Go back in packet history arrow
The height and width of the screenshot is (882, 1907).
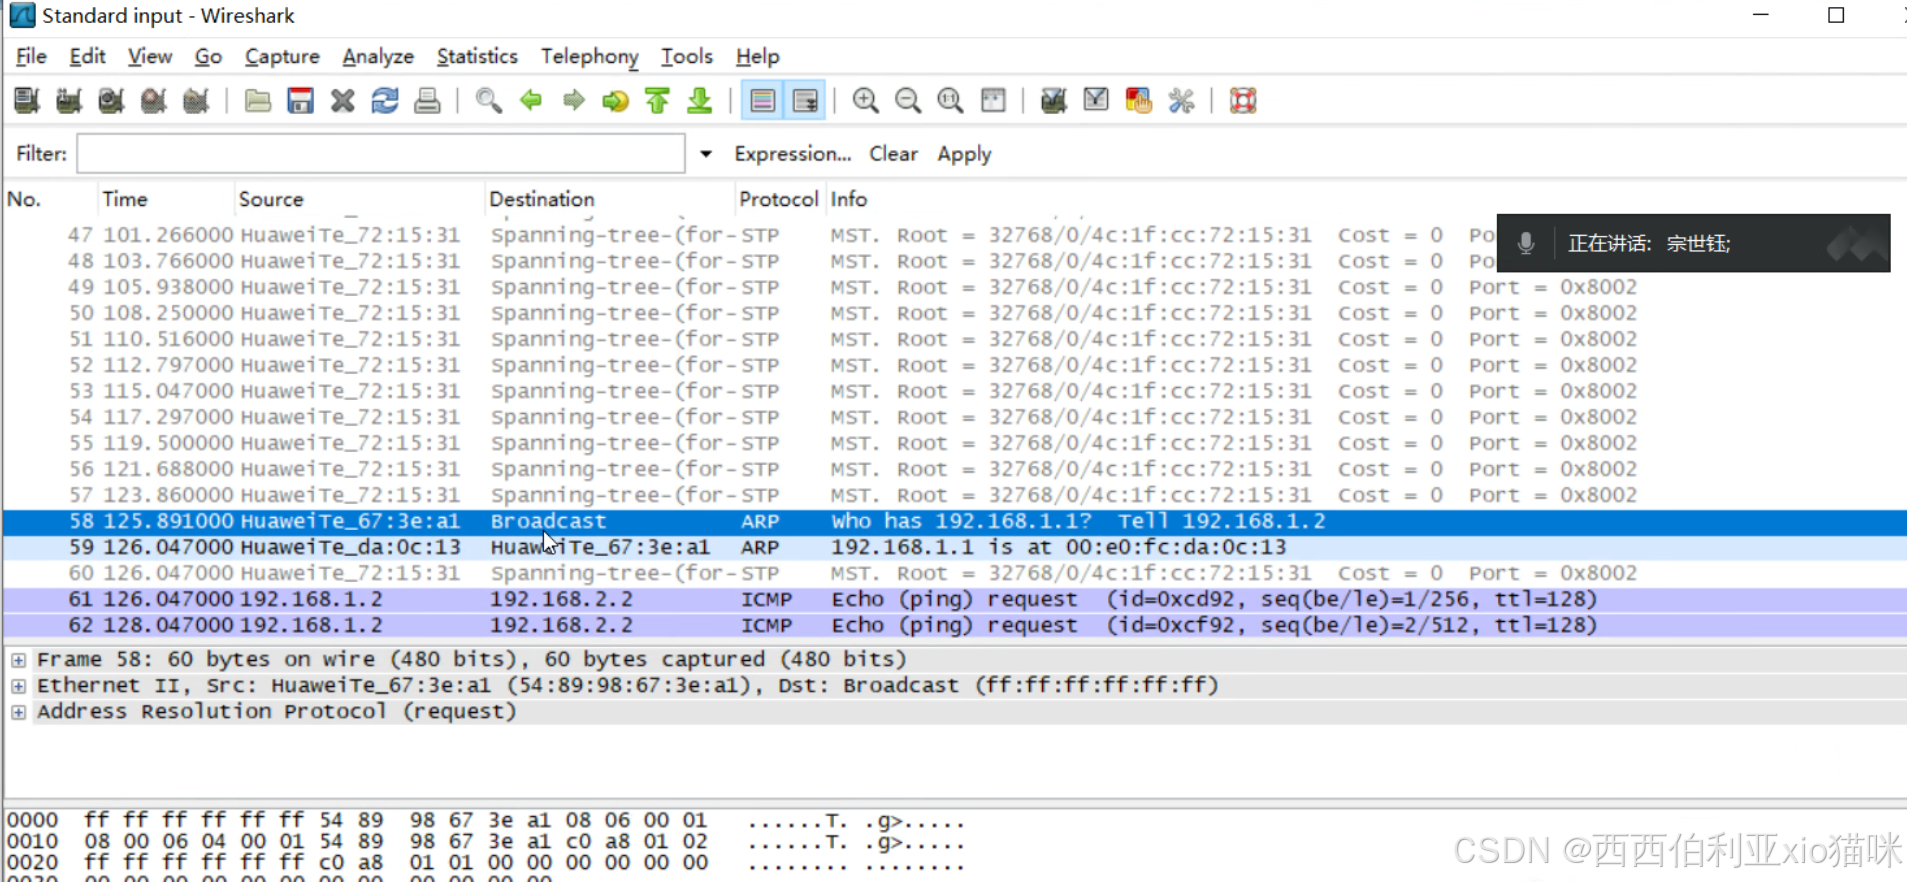[x=531, y=100]
